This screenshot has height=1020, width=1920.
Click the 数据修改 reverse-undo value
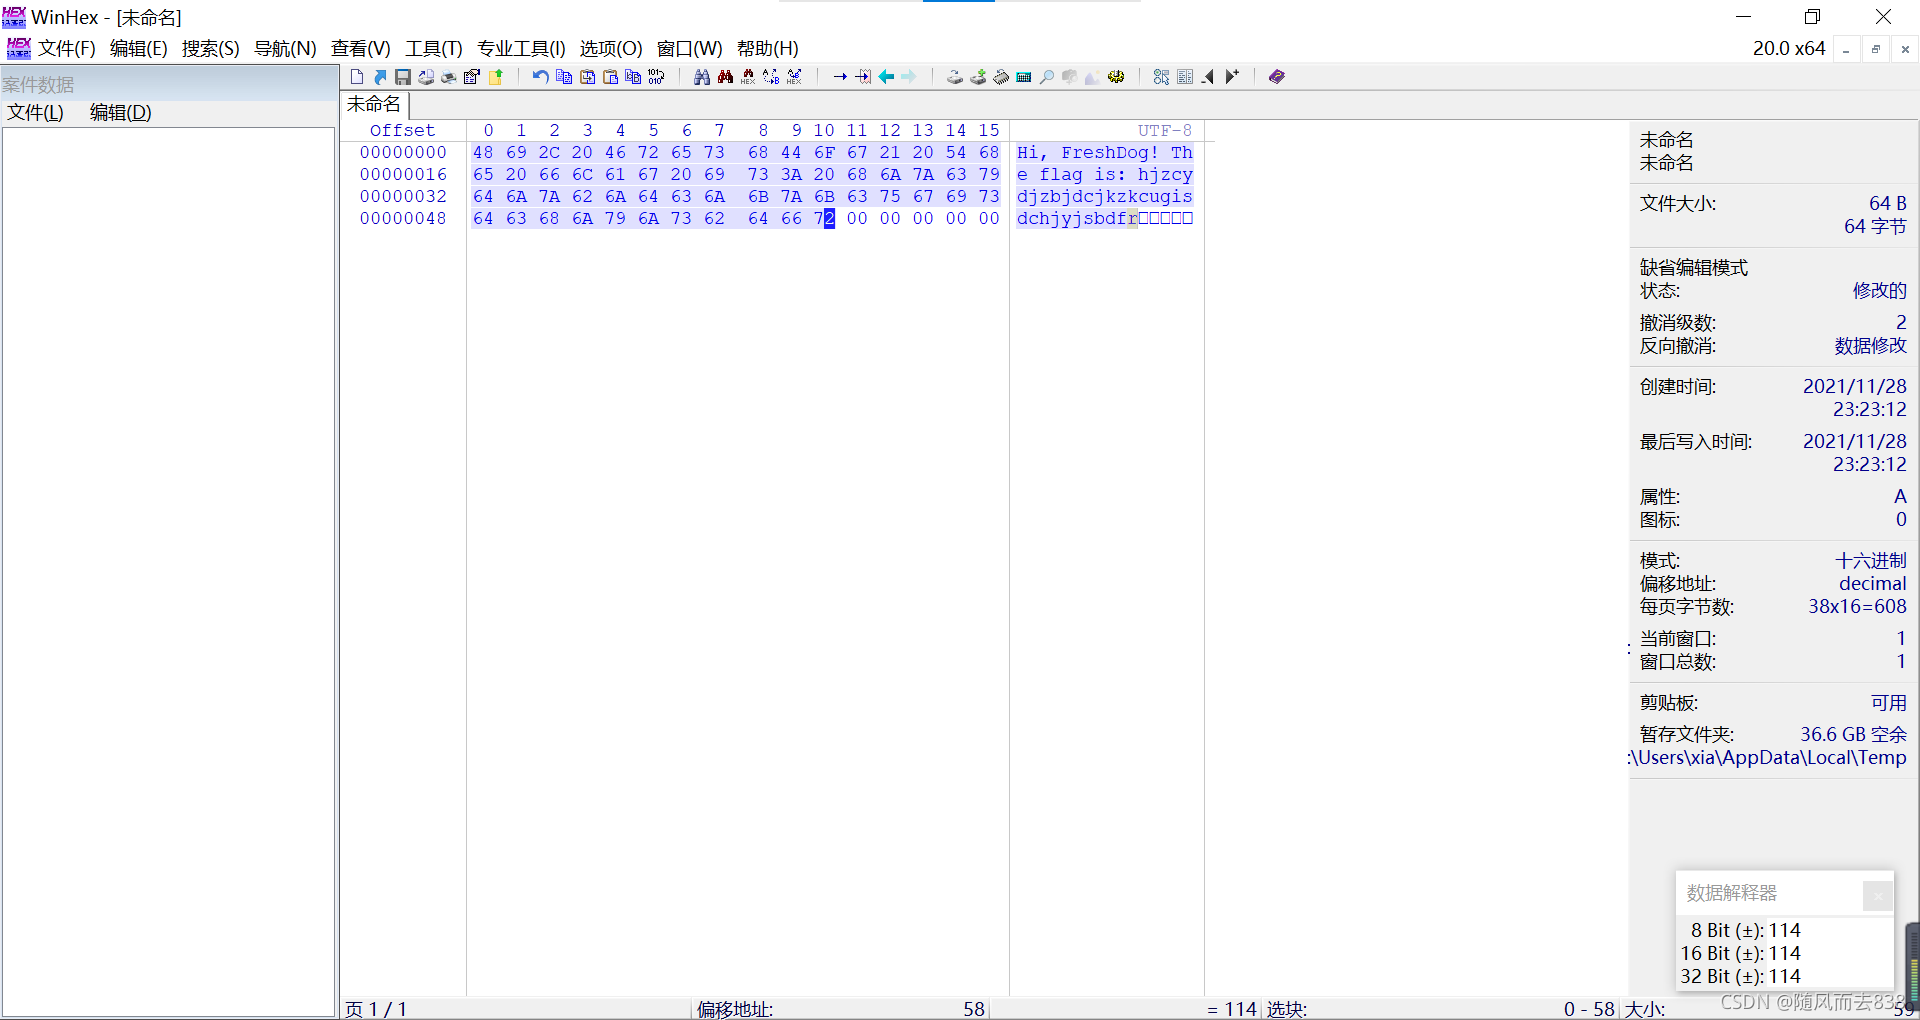(1871, 345)
